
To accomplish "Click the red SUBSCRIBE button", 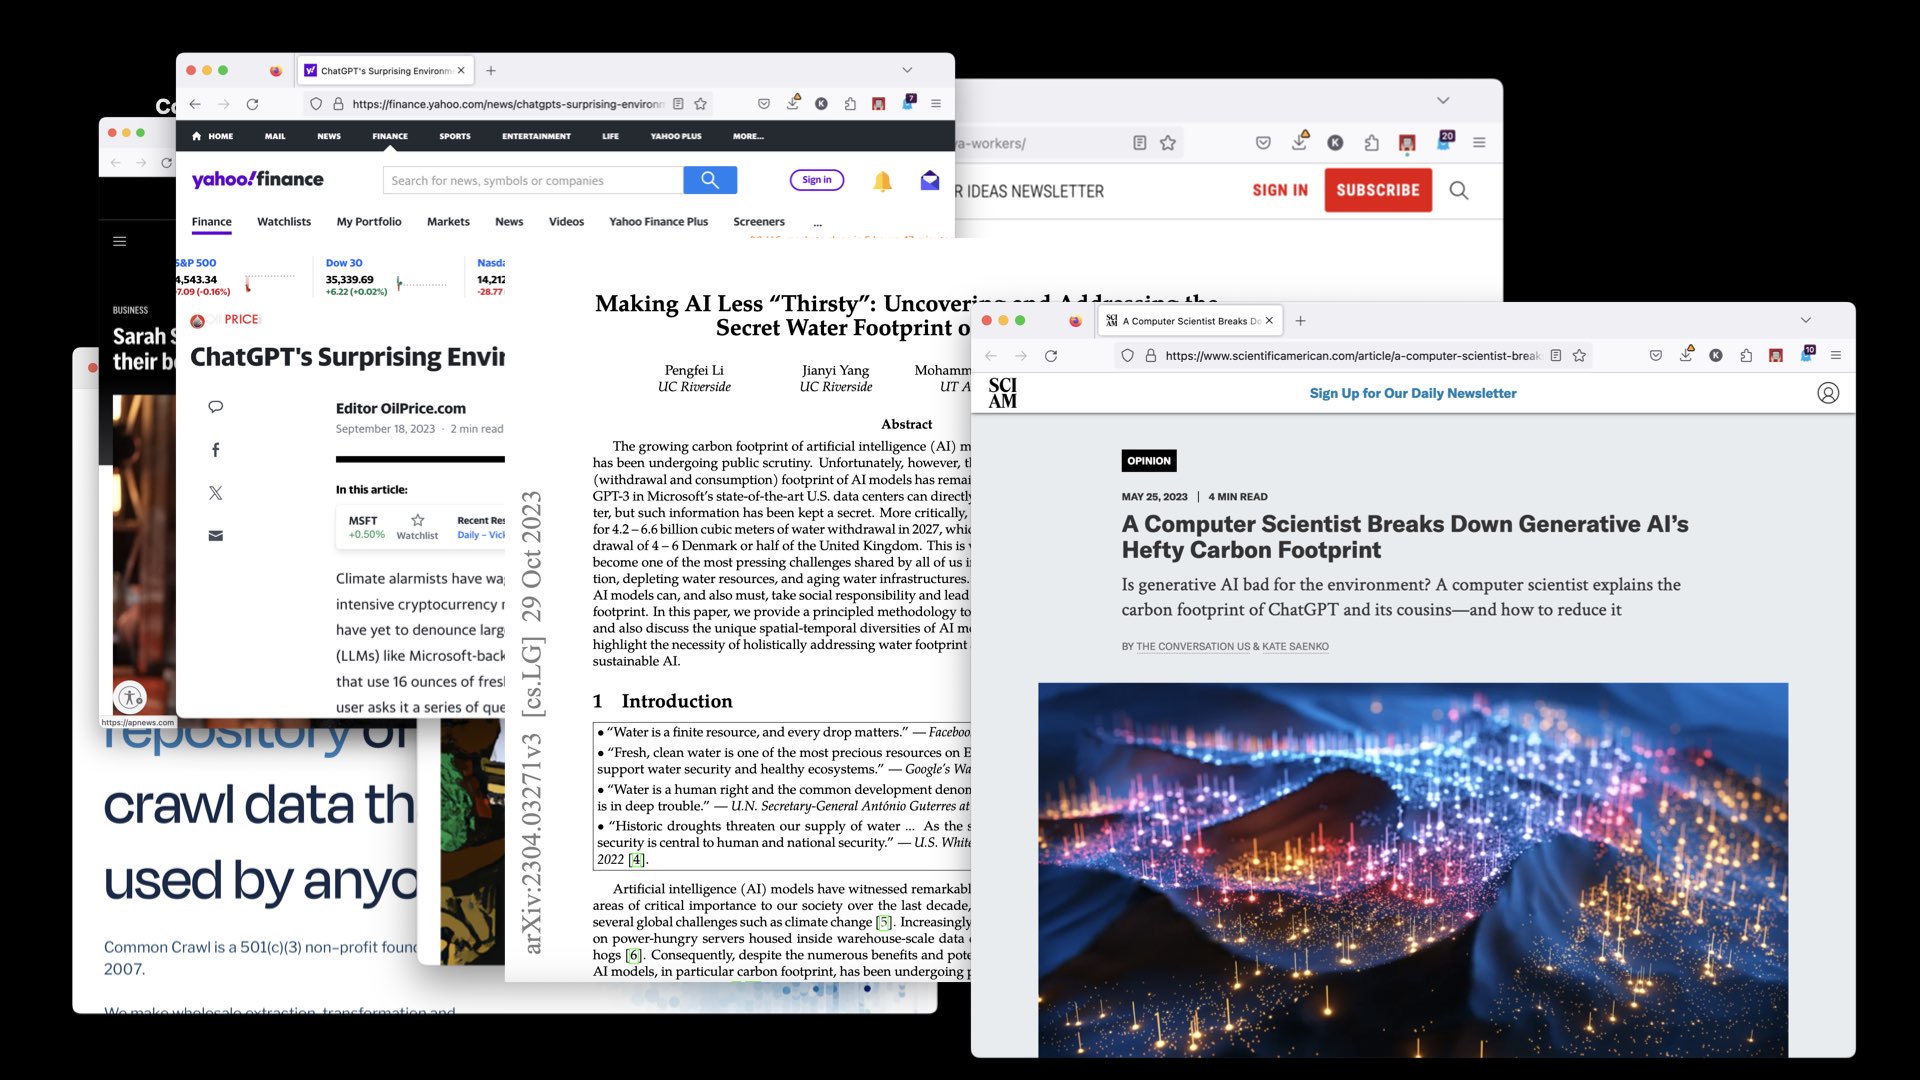I will click(1377, 190).
